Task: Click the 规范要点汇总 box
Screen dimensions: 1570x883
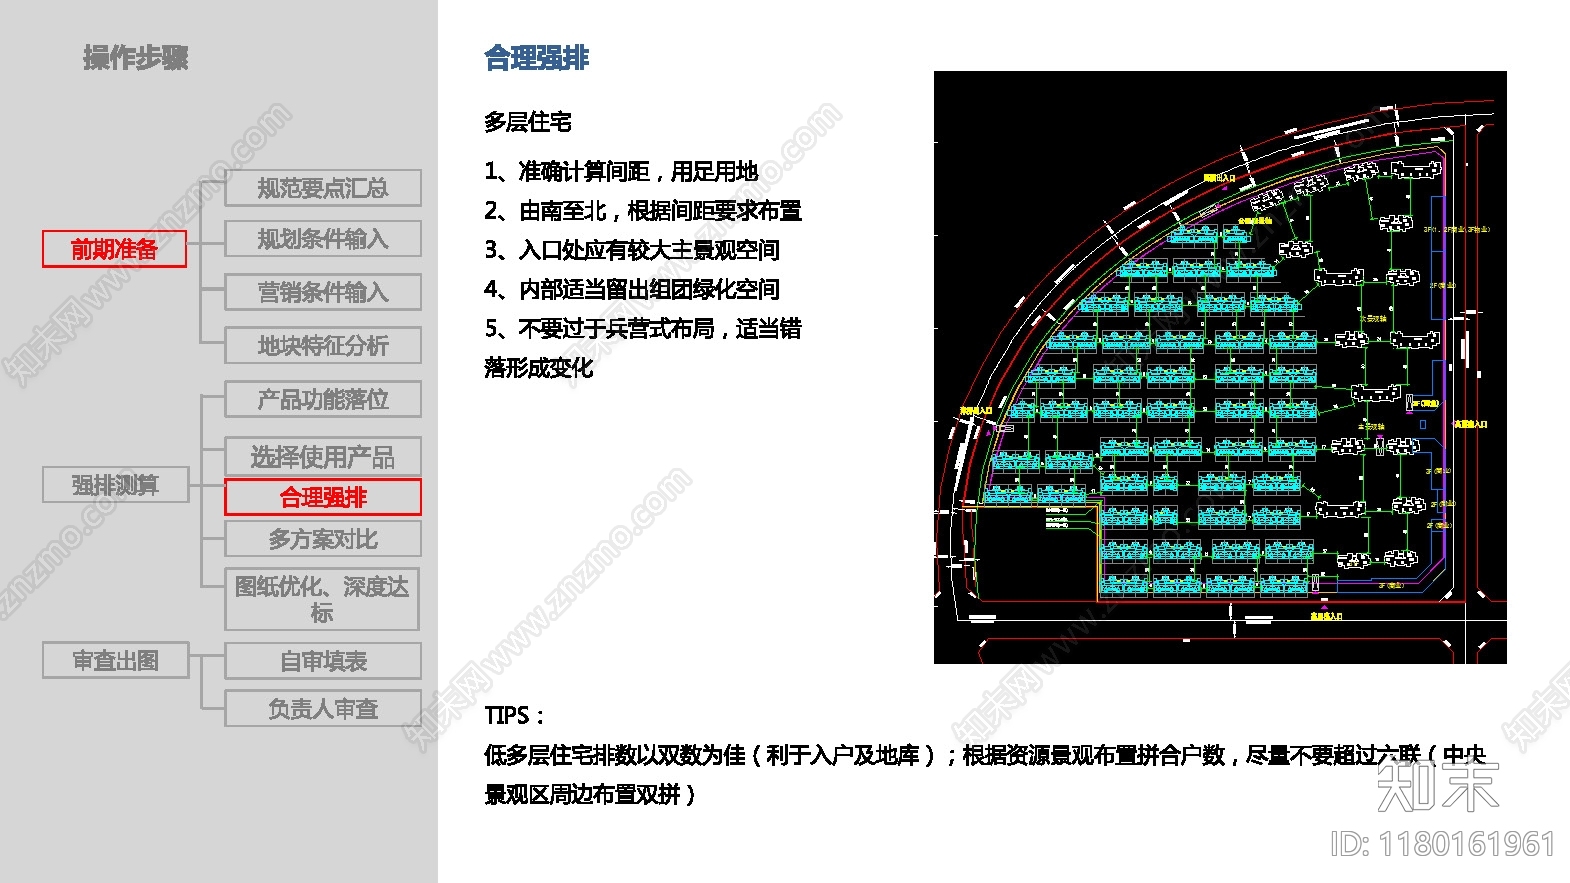Action: tap(323, 188)
